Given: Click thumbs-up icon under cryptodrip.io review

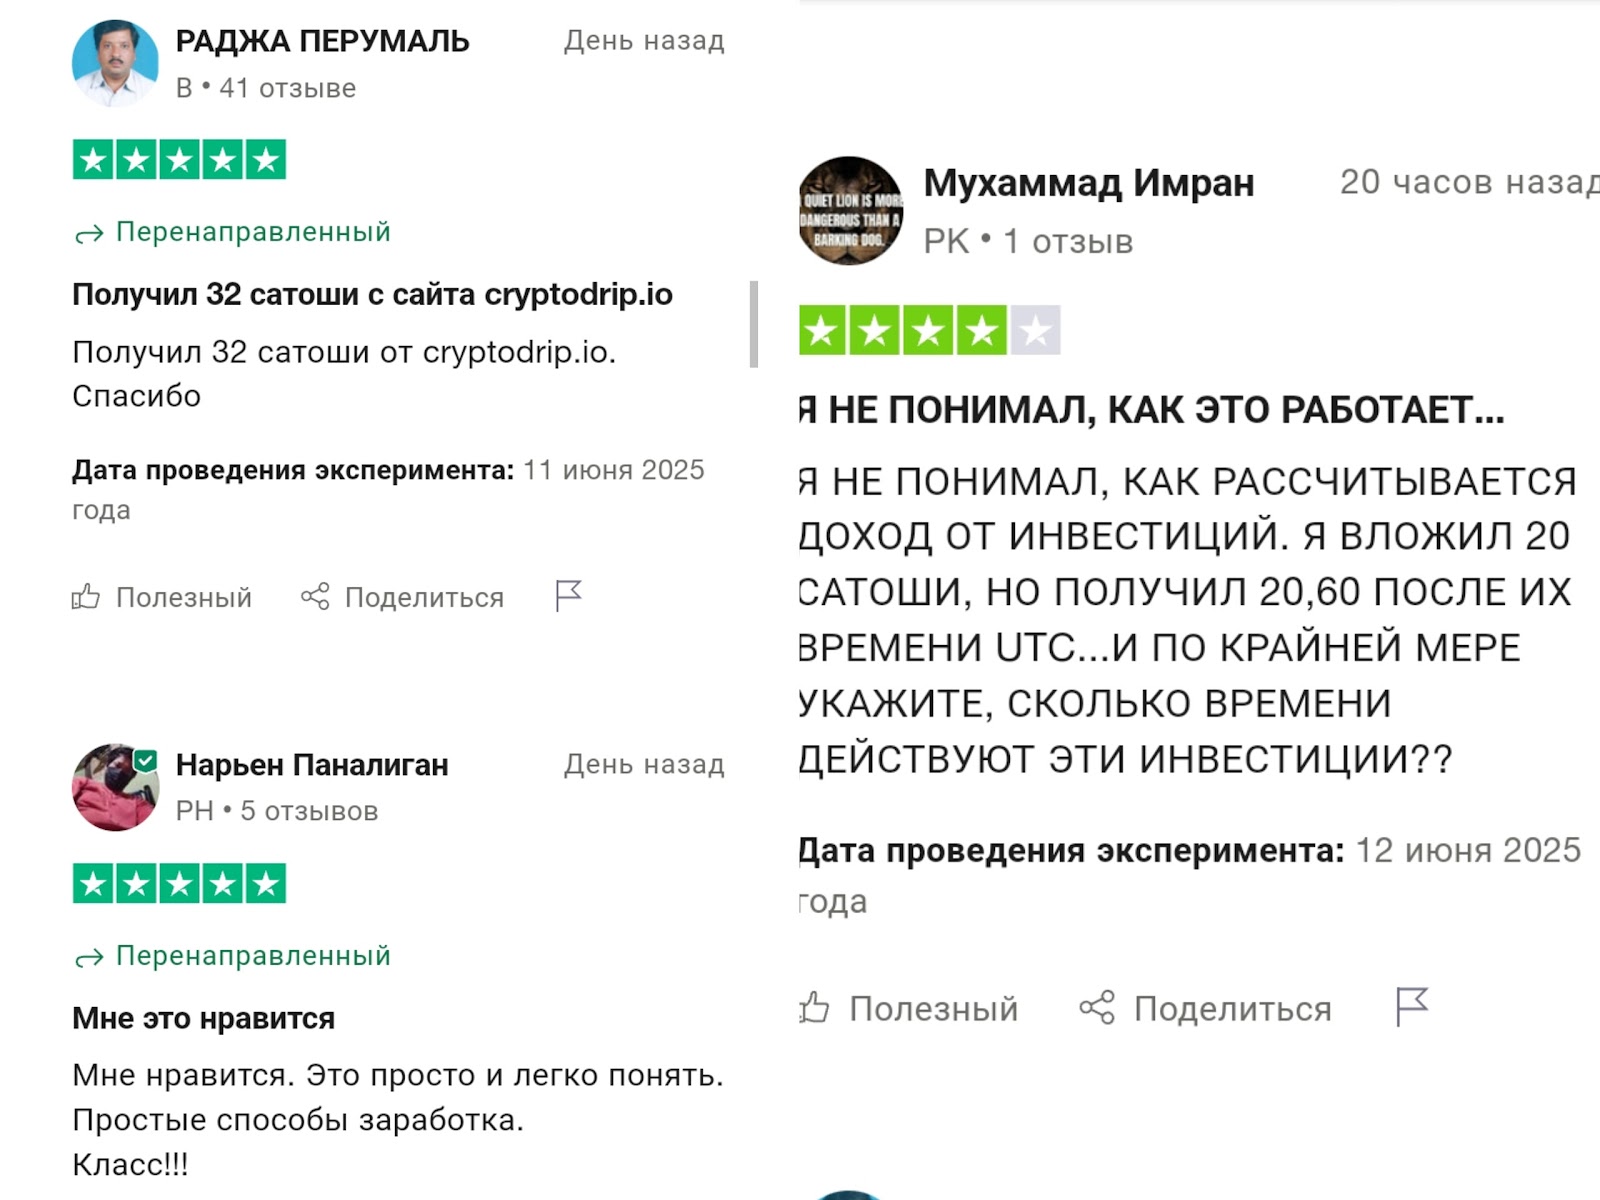Looking at the screenshot, I should (x=86, y=597).
